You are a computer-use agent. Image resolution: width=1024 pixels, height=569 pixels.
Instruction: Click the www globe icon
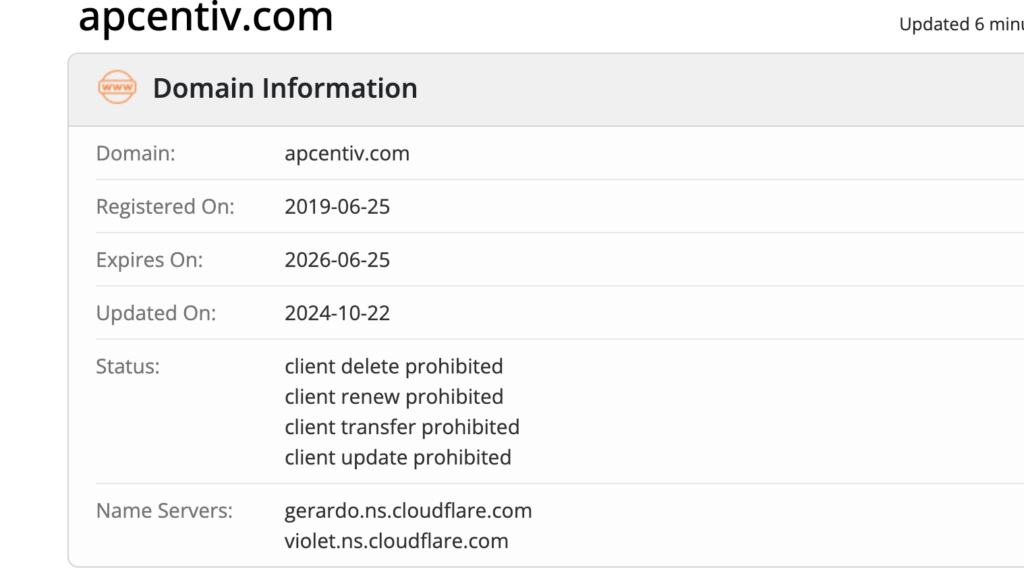click(117, 88)
